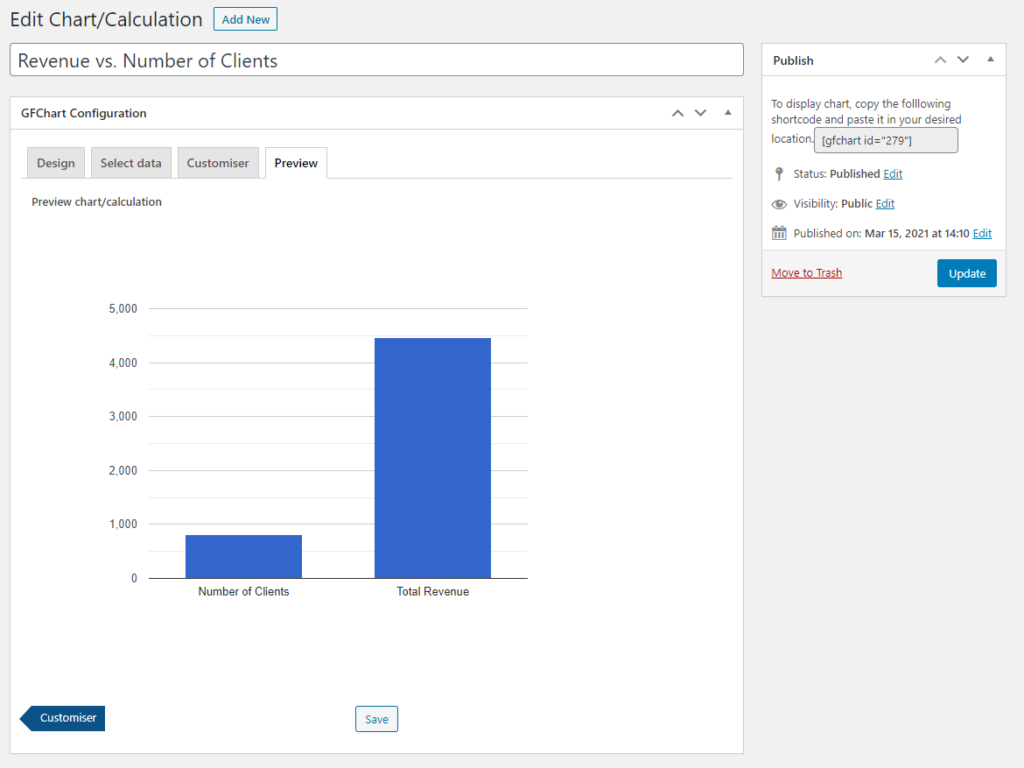The height and width of the screenshot is (768, 1024).
Task: Click the Preview tab
Action: pyautogui.click(x=296, y=162)
